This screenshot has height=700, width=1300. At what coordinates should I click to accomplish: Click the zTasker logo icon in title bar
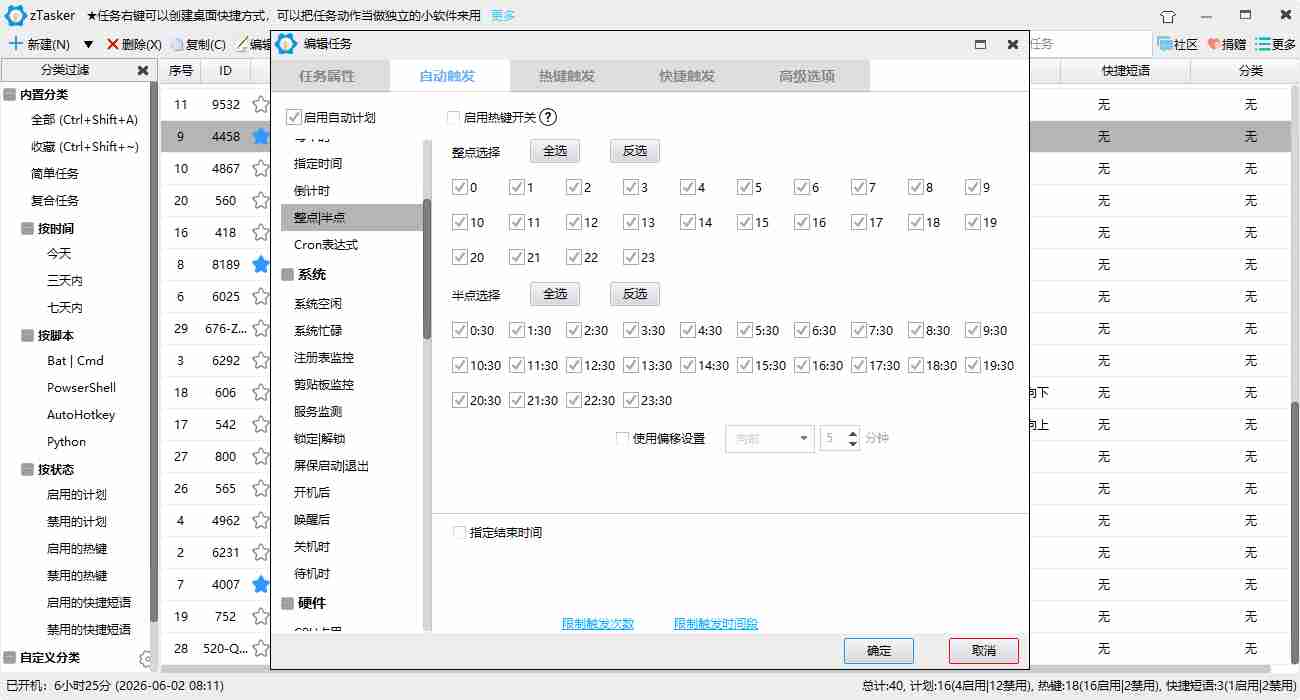(16, 16)
